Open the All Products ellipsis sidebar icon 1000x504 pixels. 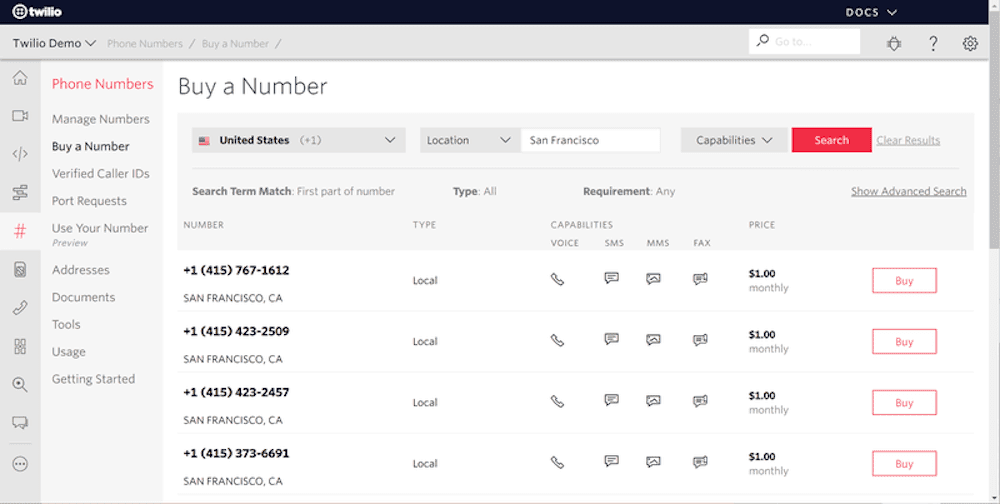[x=20, y=464]
